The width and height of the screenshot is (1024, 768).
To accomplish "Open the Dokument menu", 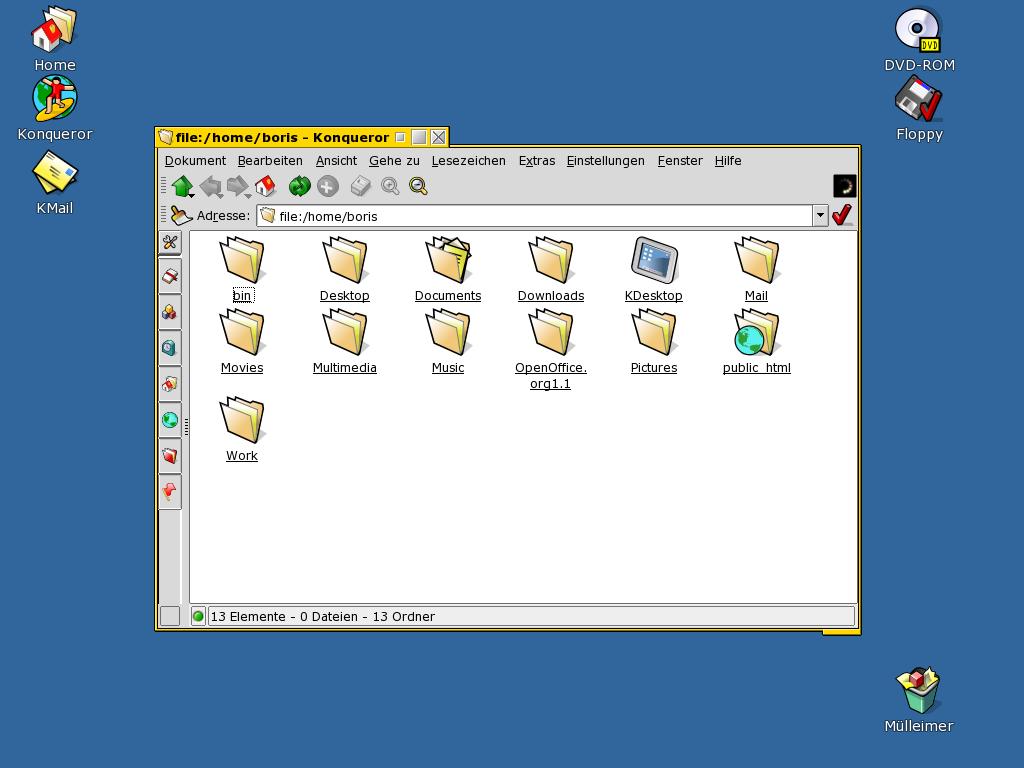I will [x=195, y=161].
